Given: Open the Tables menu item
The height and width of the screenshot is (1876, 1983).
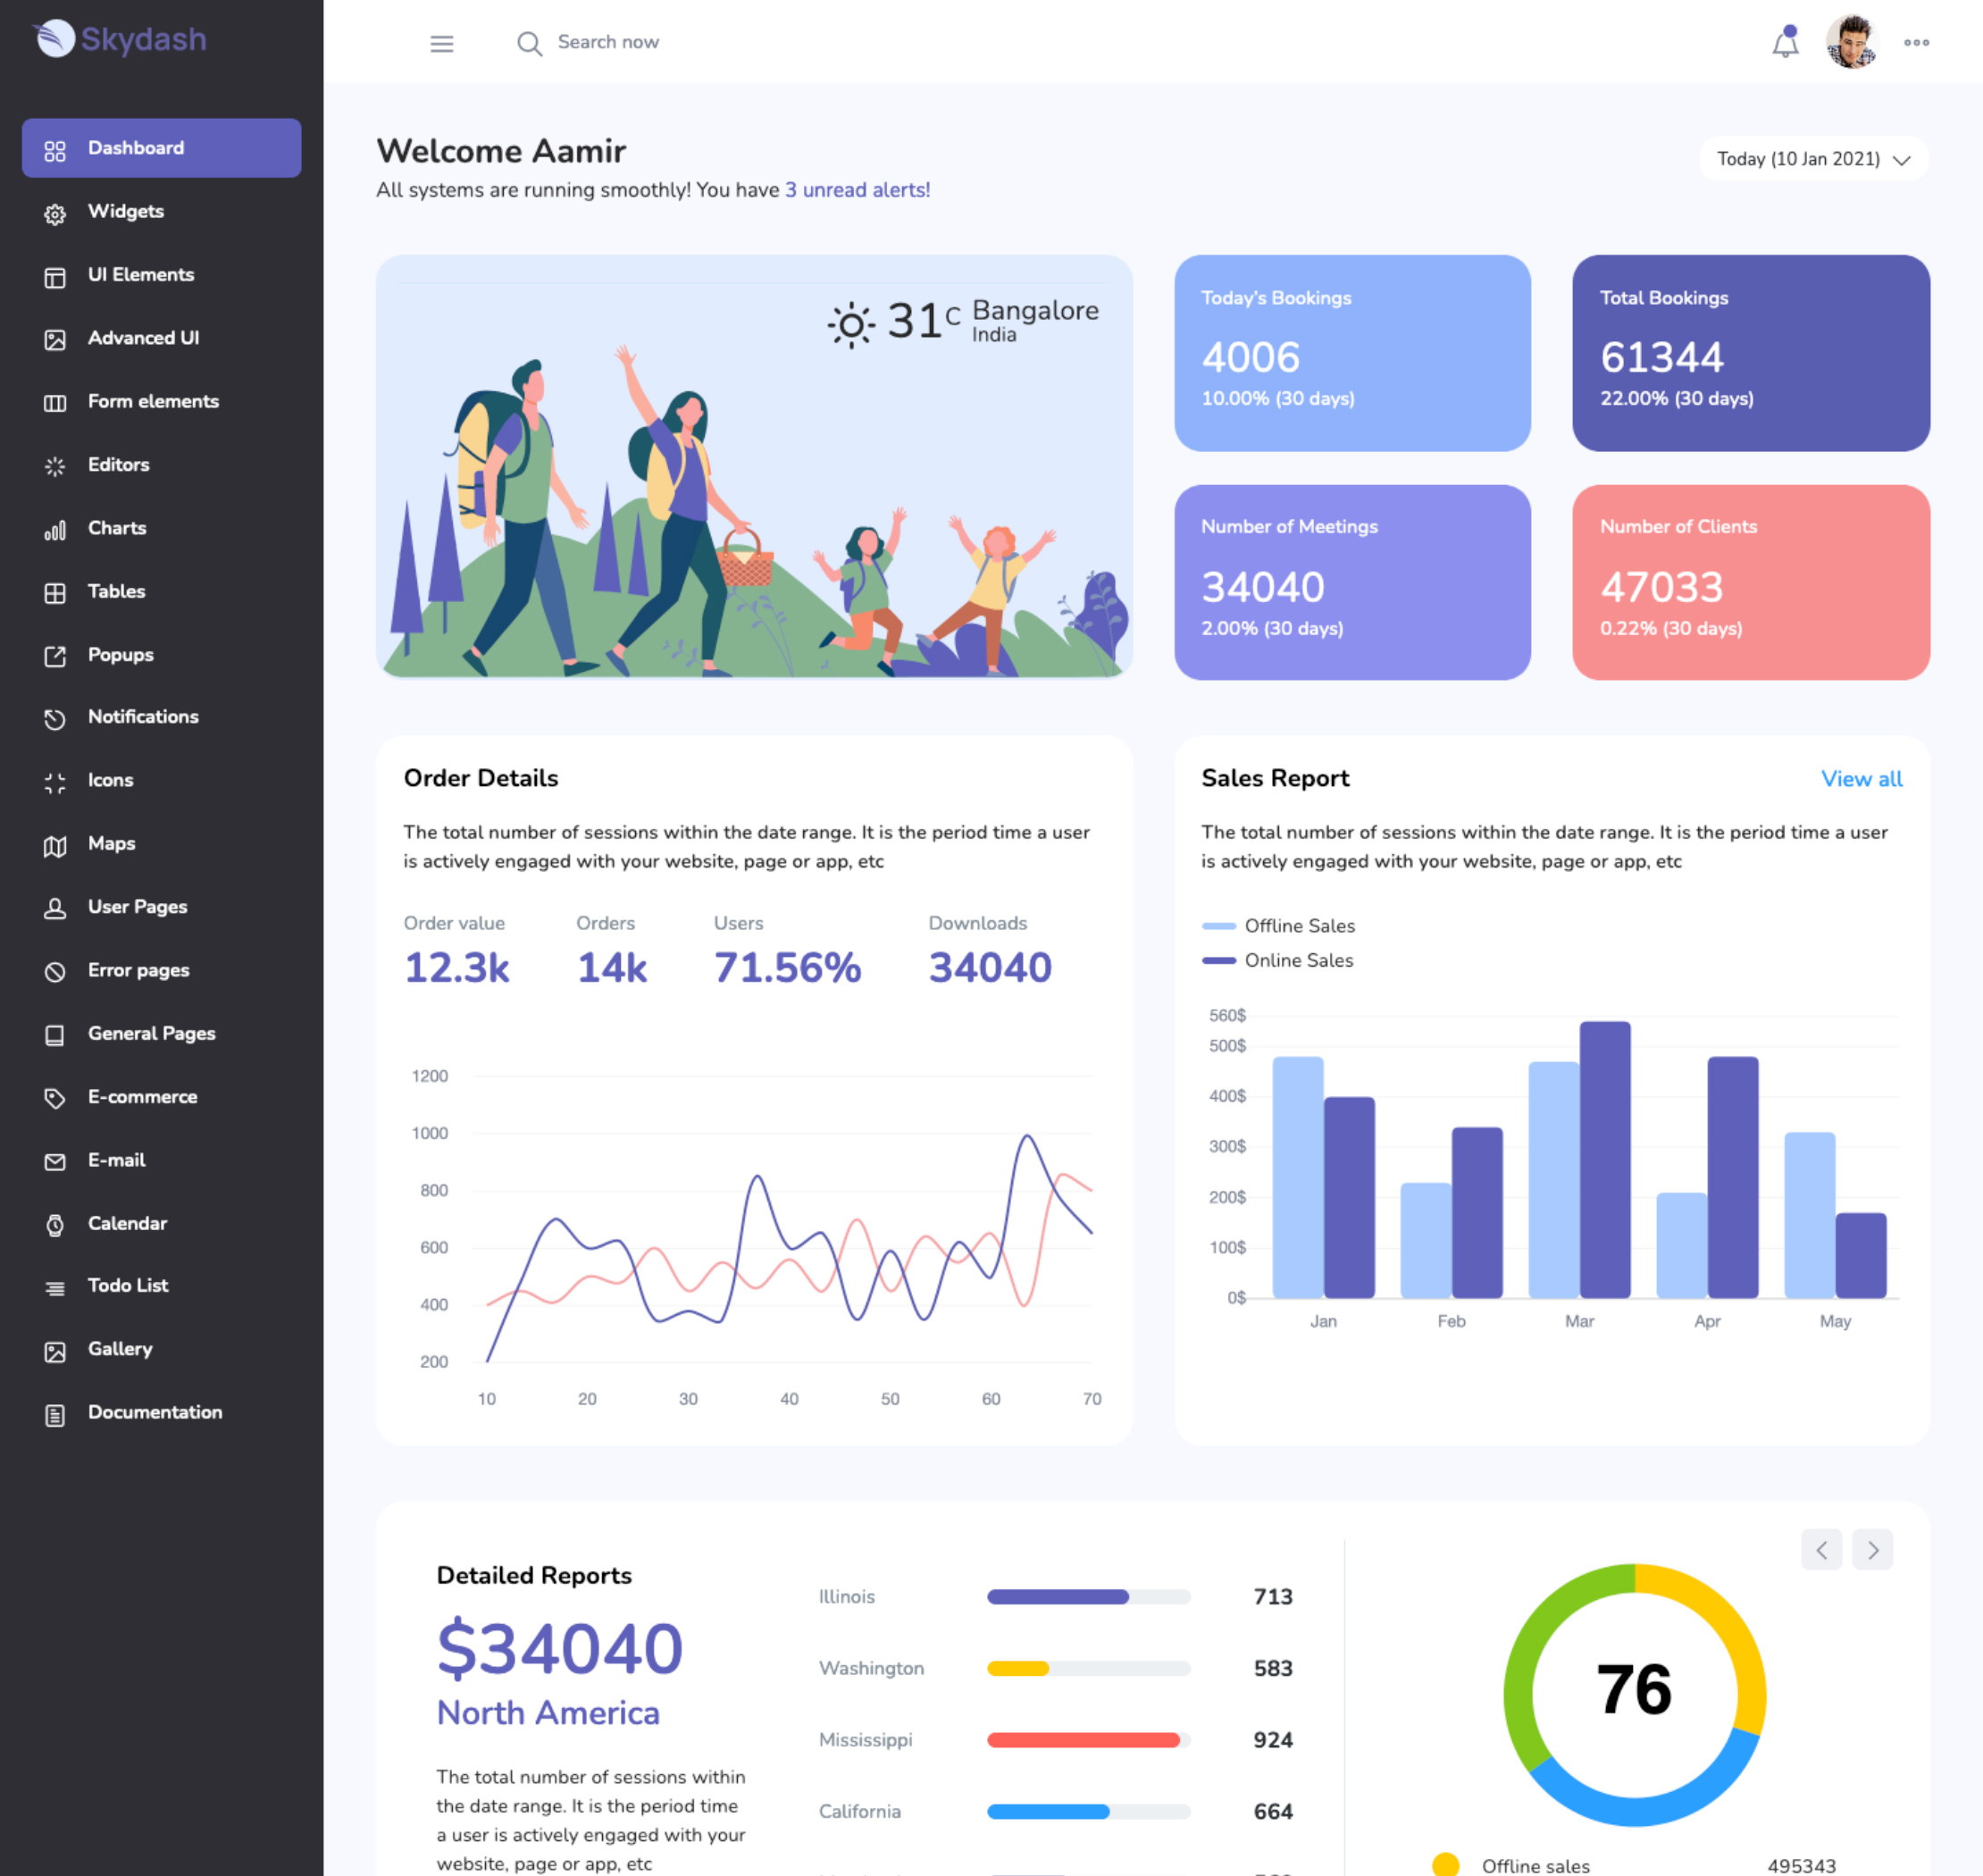Looking at the screenshot, I should 116,592.
